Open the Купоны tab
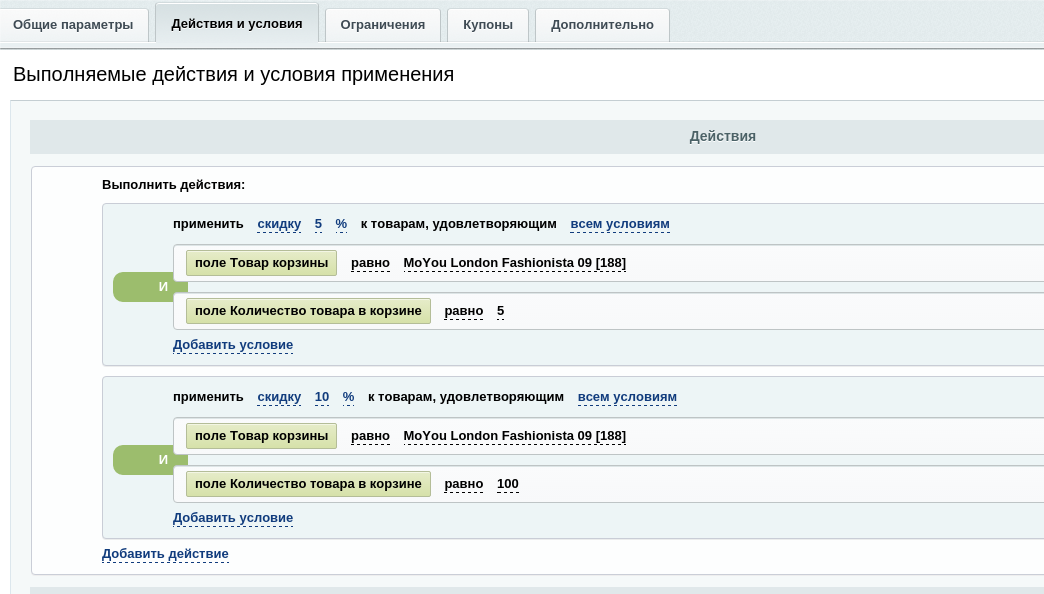The height and width of the screenshot is (594, 1044). (487, 25)
